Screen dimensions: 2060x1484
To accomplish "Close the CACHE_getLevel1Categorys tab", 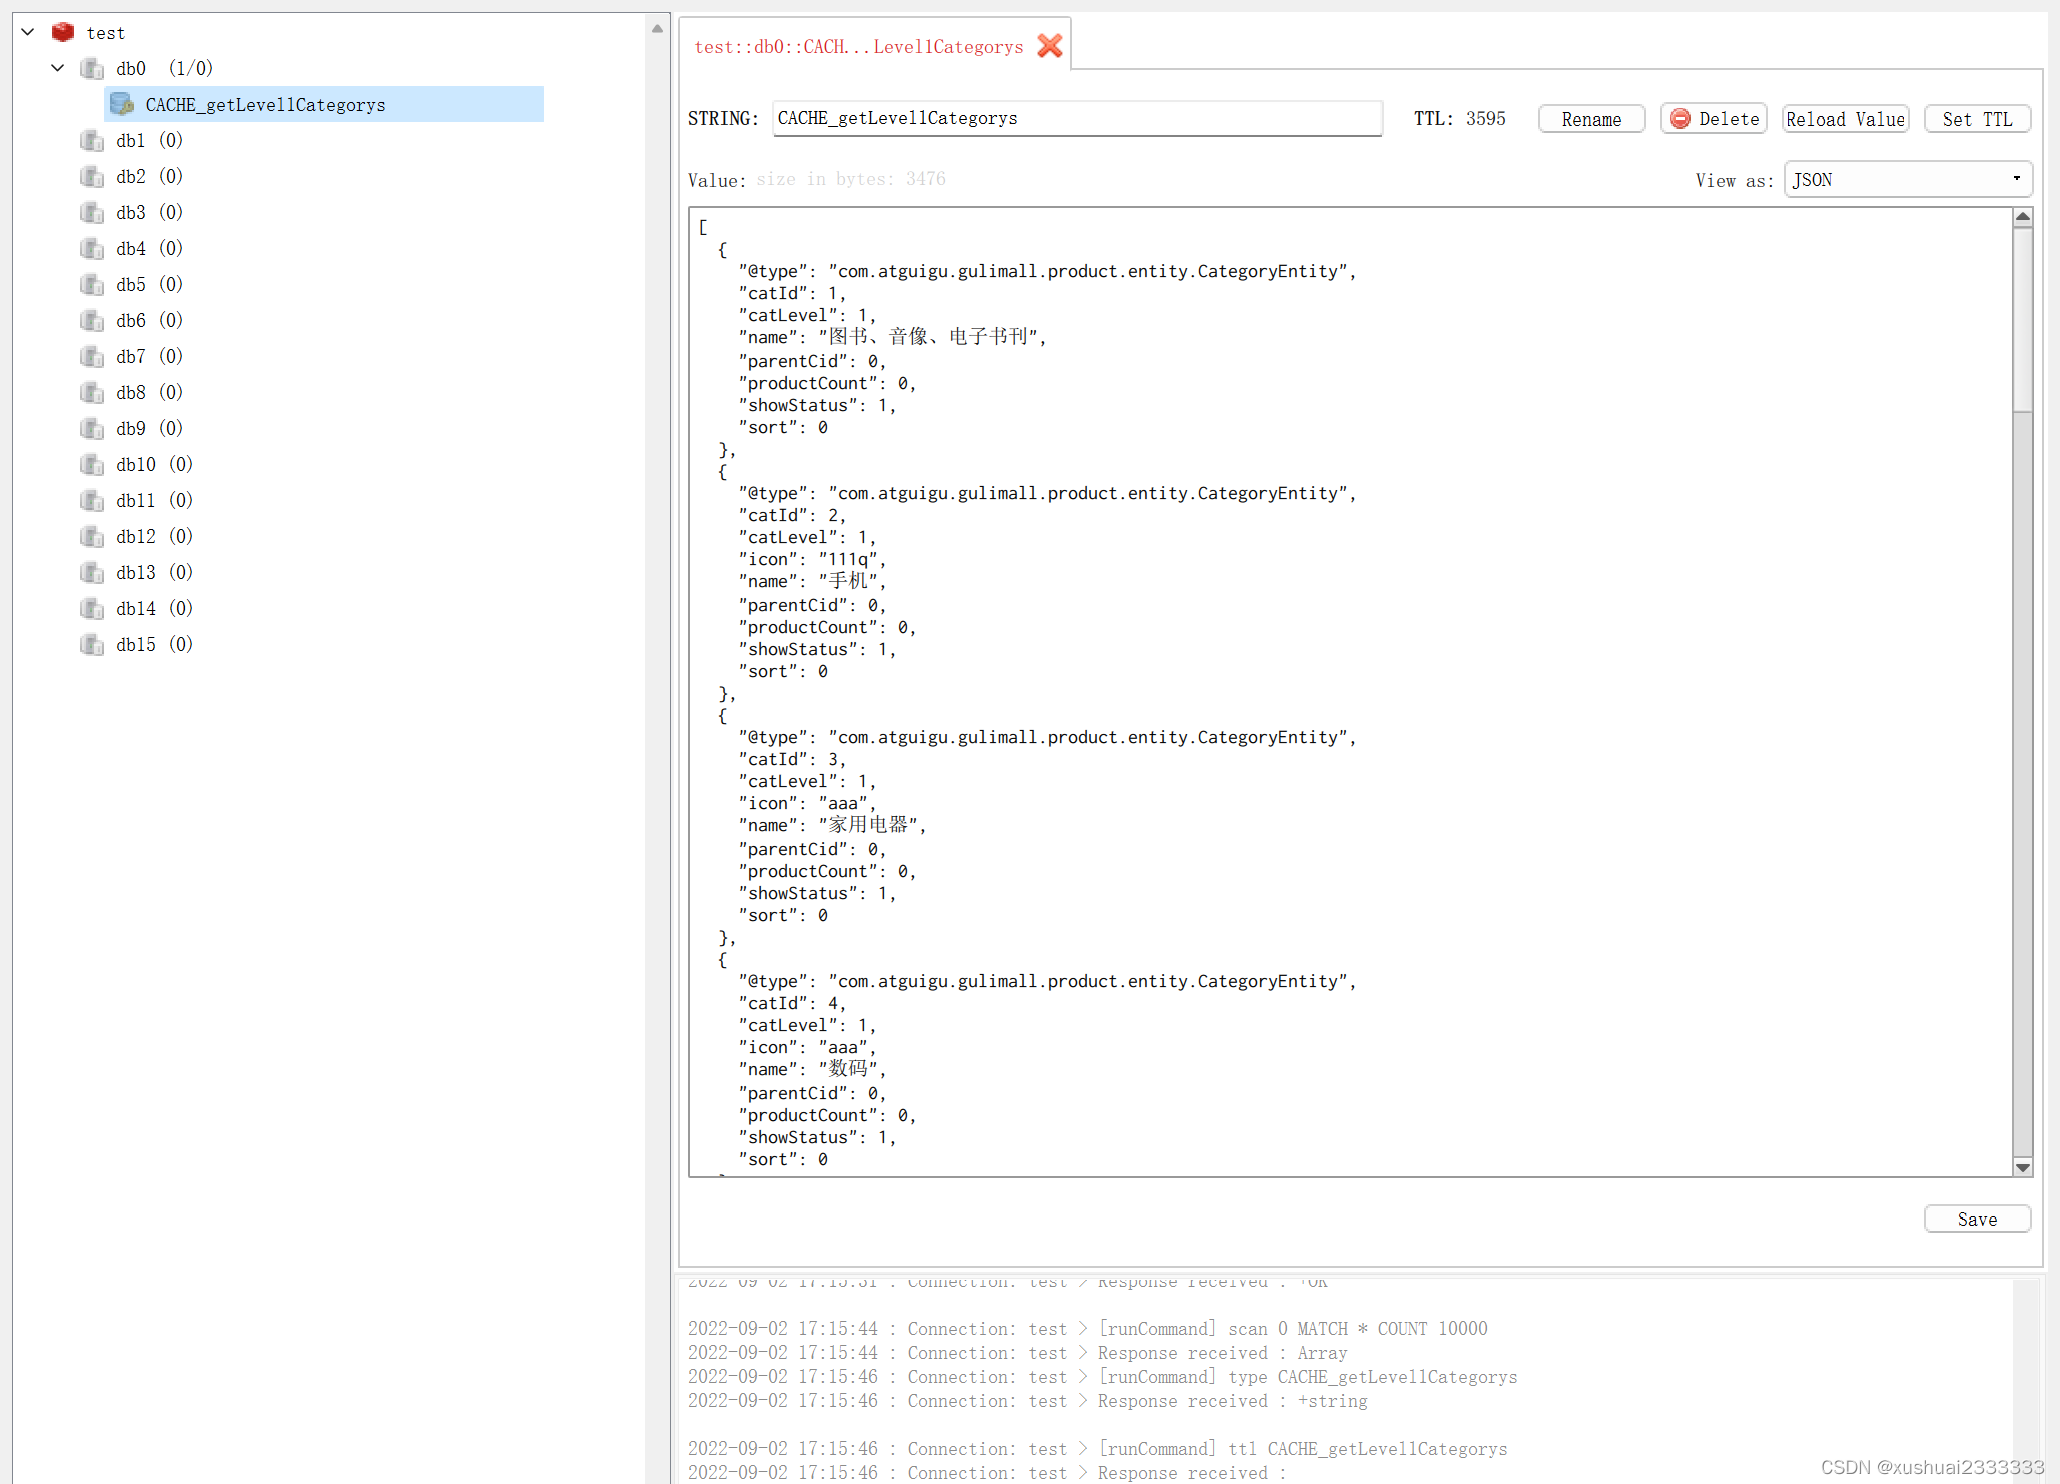I will click(1049, 45).
